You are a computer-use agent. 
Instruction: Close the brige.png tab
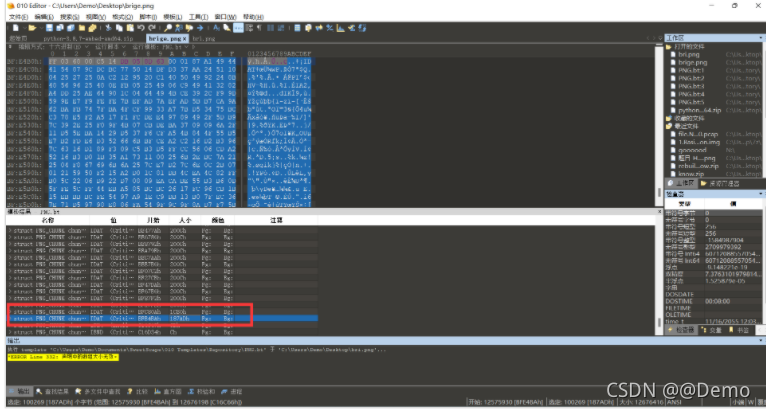(x=185, y=38)
